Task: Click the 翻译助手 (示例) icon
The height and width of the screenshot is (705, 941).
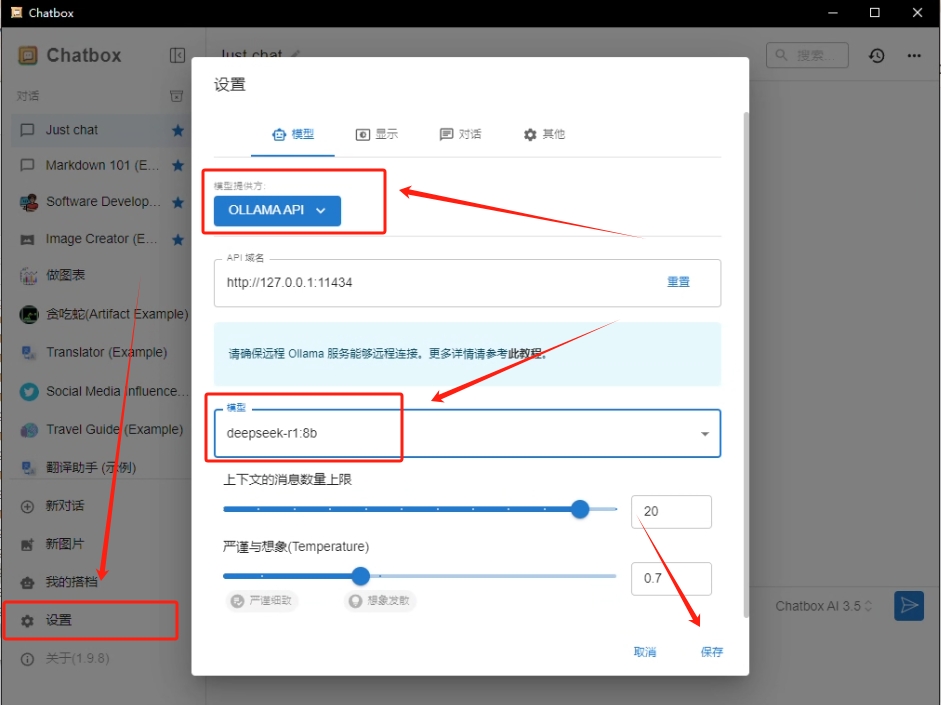Action: coord(28,467)
